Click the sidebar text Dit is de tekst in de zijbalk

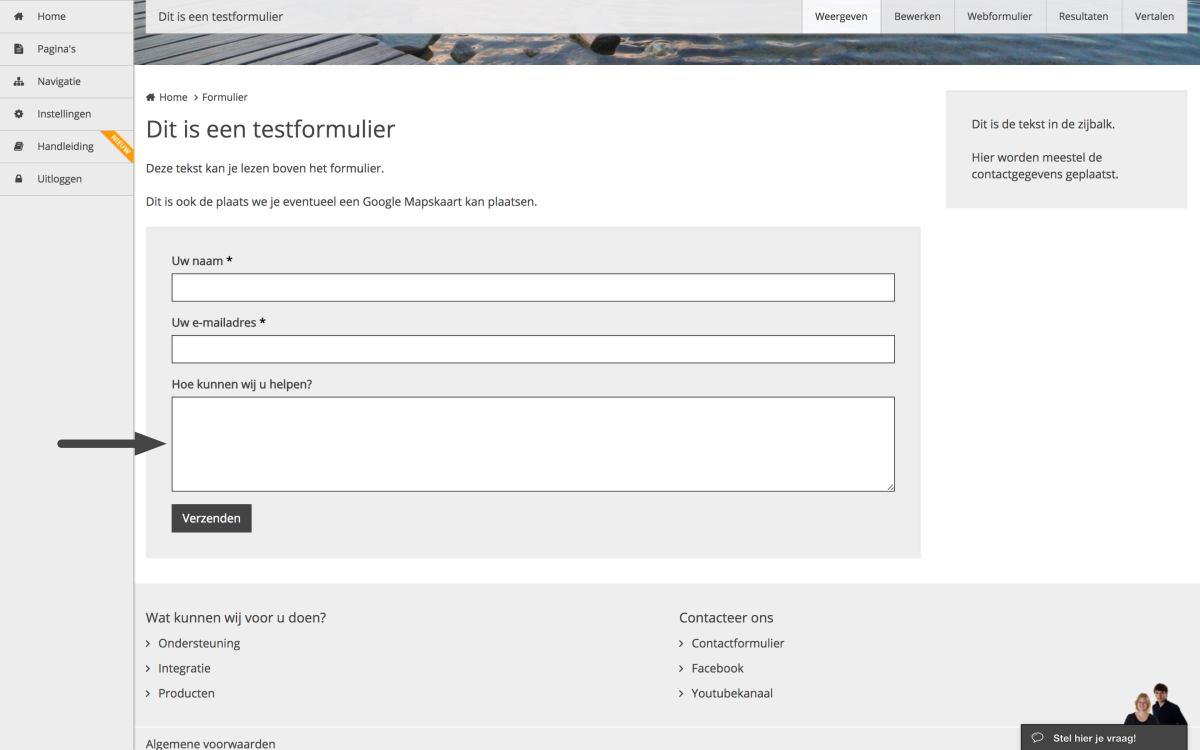click(1043, 125)
